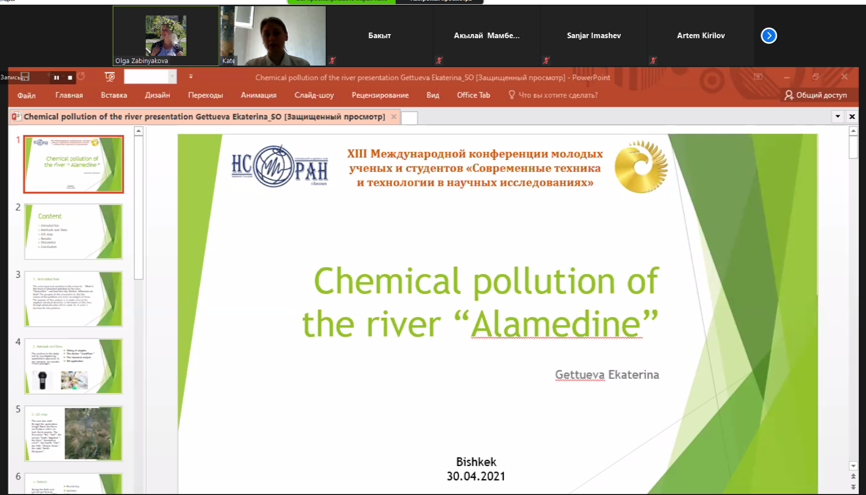The image size is (866, 495).
Task: Select slide 4 Methods thumbnail
Action: pyautogui.click(x=73, y=366)
